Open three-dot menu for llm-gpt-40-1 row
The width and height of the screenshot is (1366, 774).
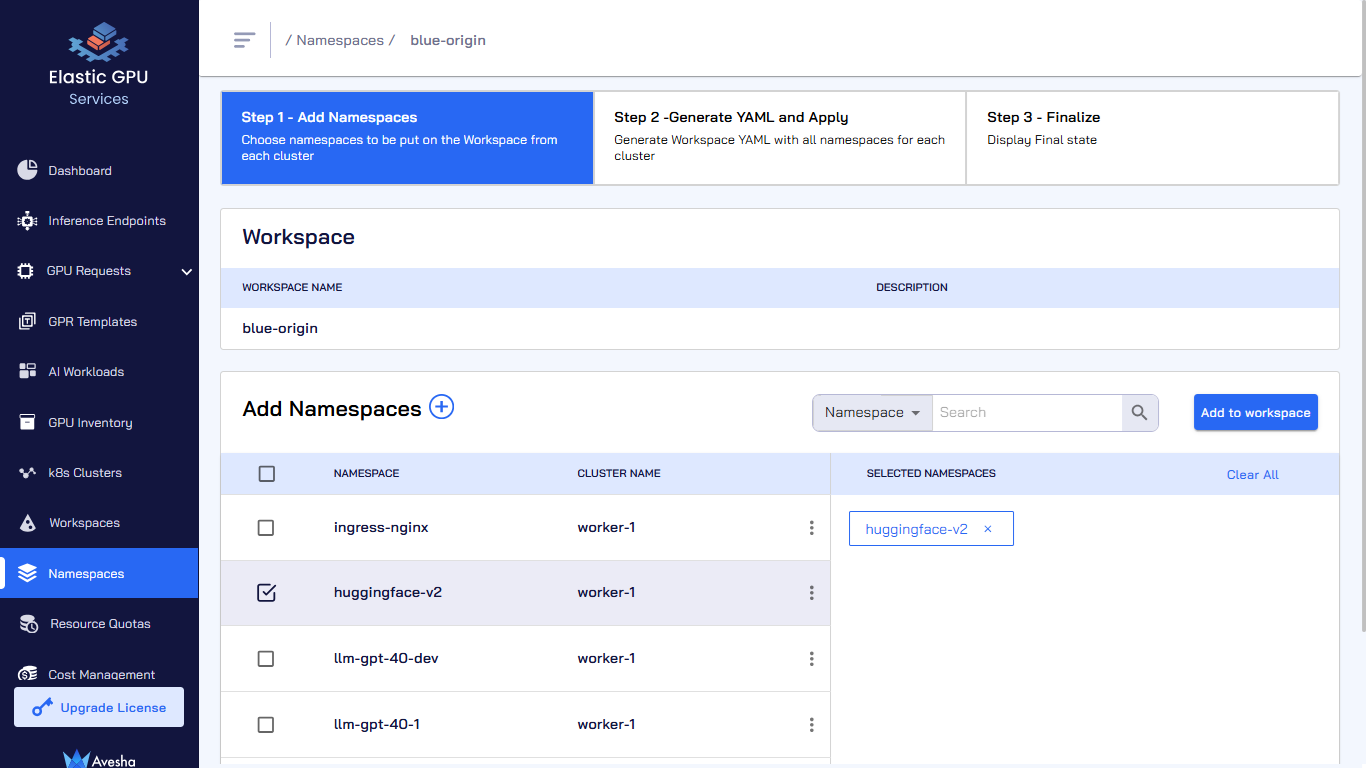coord(811,725)
